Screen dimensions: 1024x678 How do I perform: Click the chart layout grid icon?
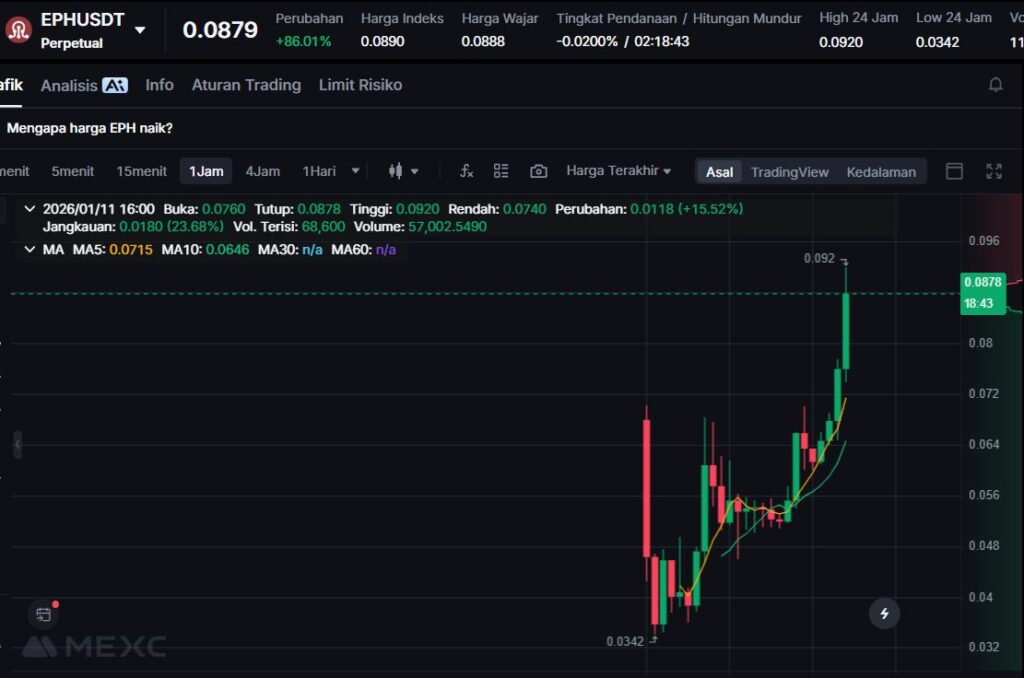coord(501,171)
